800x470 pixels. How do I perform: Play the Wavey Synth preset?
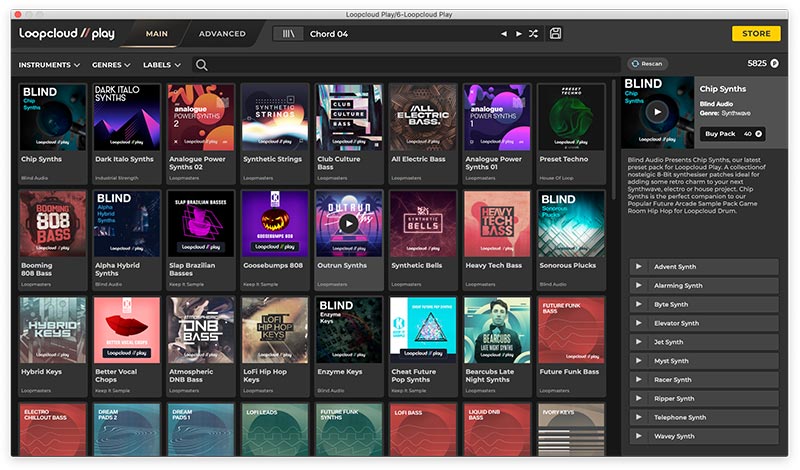pos(638,436)
